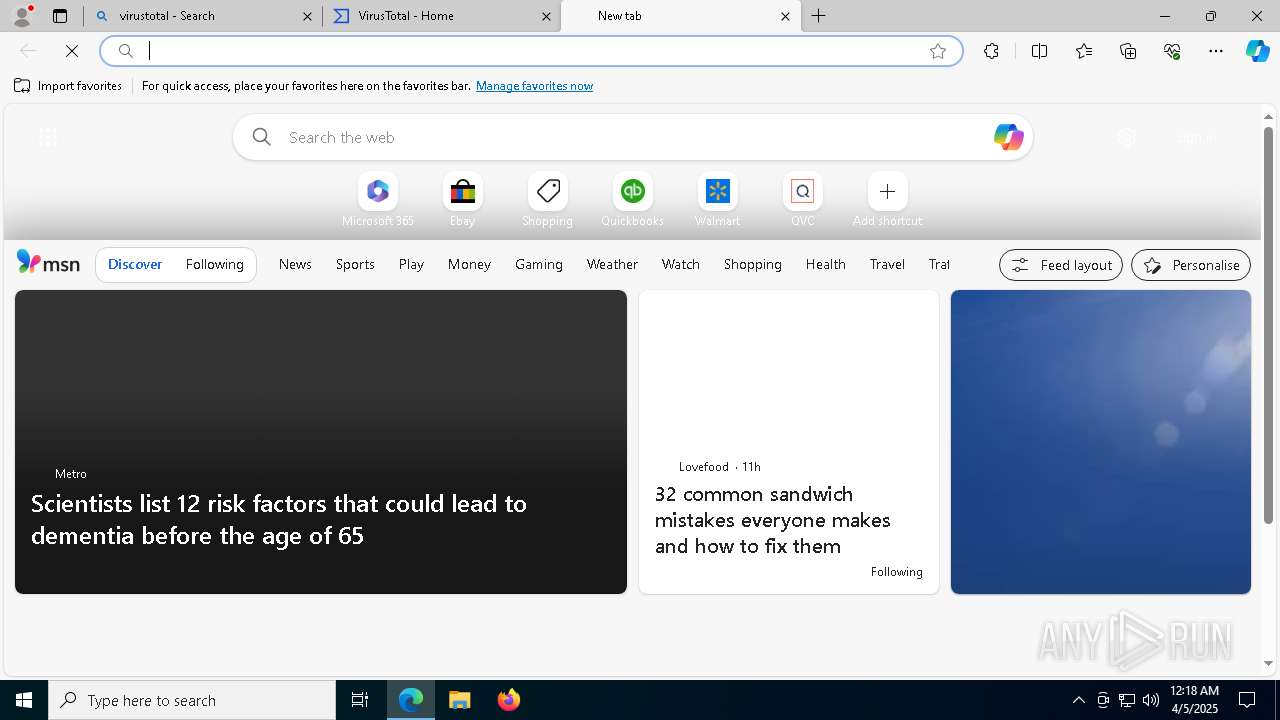Open Collections icon in toolbar

click(x=1128, y=51)
